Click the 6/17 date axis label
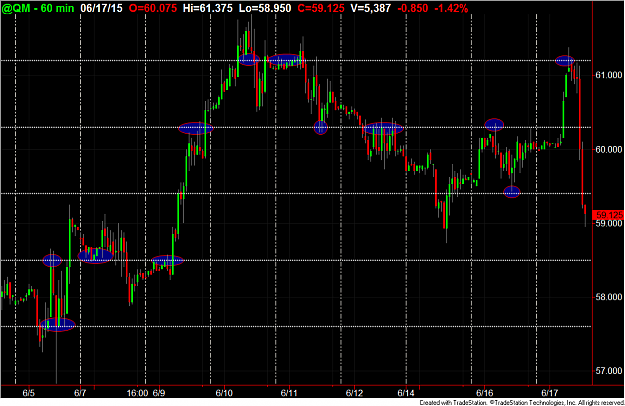Viewport: 625px width, 406px height. (549, 393)
